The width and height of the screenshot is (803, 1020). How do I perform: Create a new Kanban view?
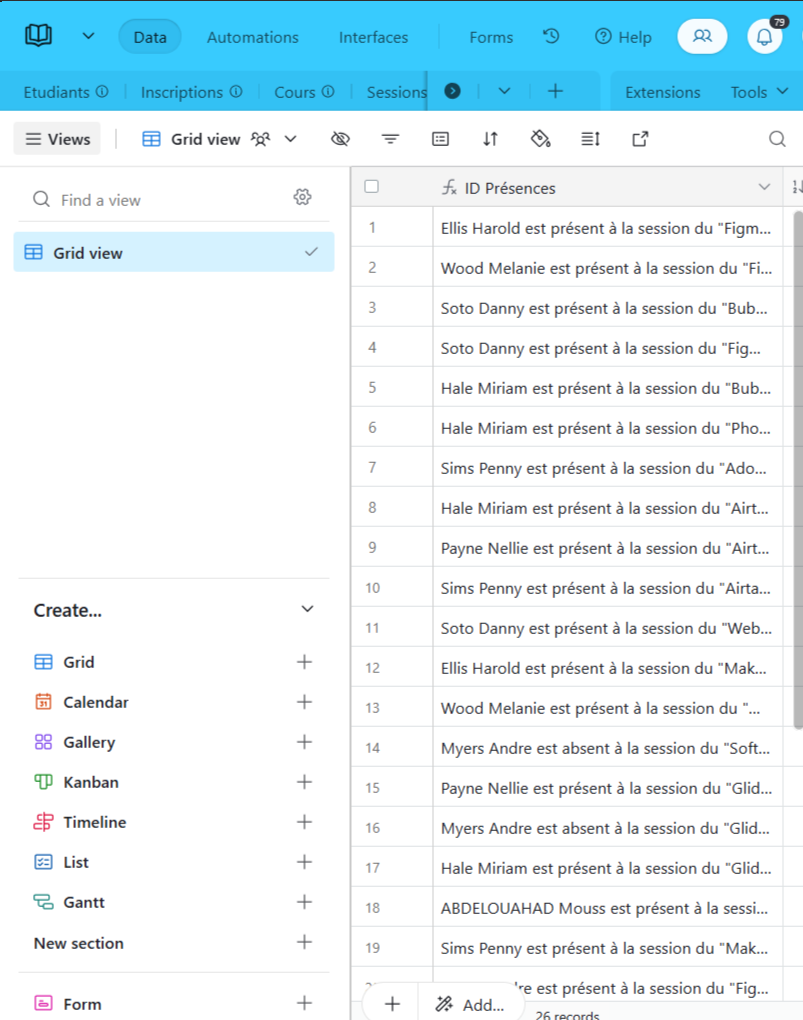click(x=90, y=782)
